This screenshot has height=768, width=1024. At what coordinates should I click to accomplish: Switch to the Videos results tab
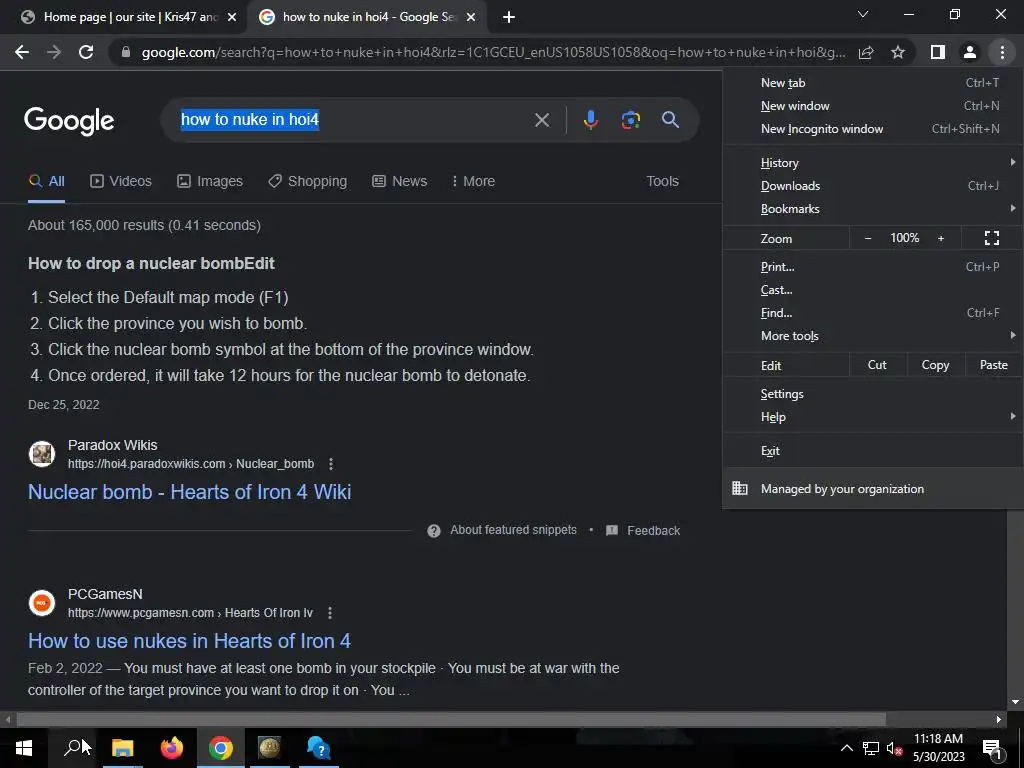(121, 181)
